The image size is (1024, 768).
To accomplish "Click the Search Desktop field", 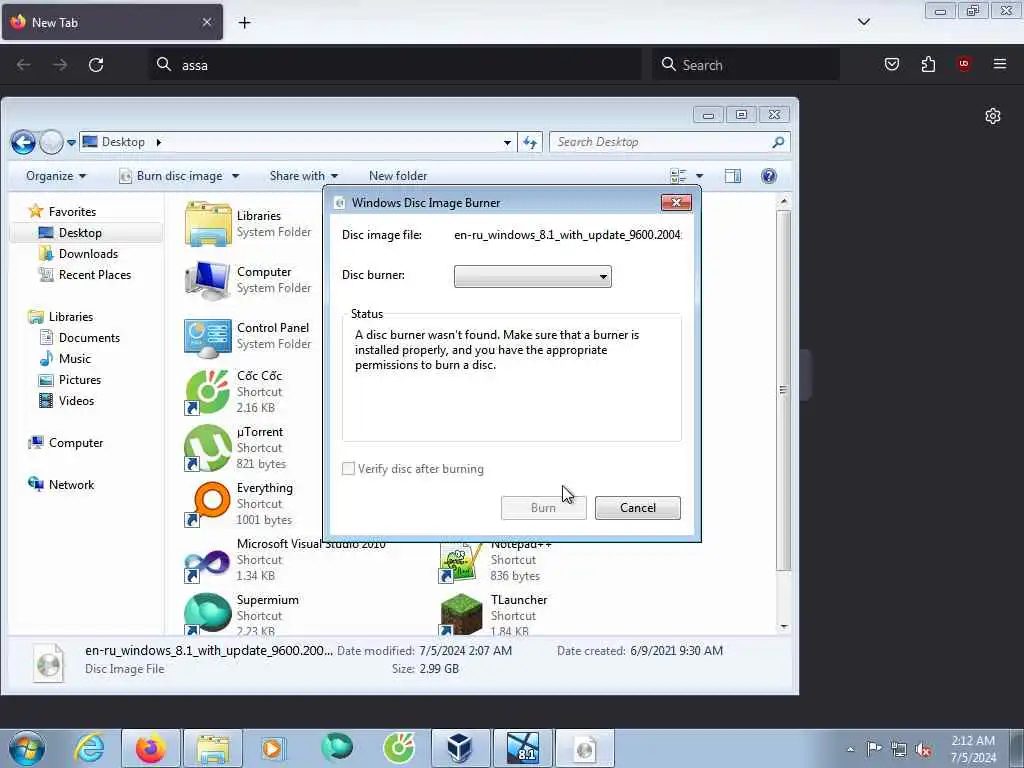I will tap(670, 142).
